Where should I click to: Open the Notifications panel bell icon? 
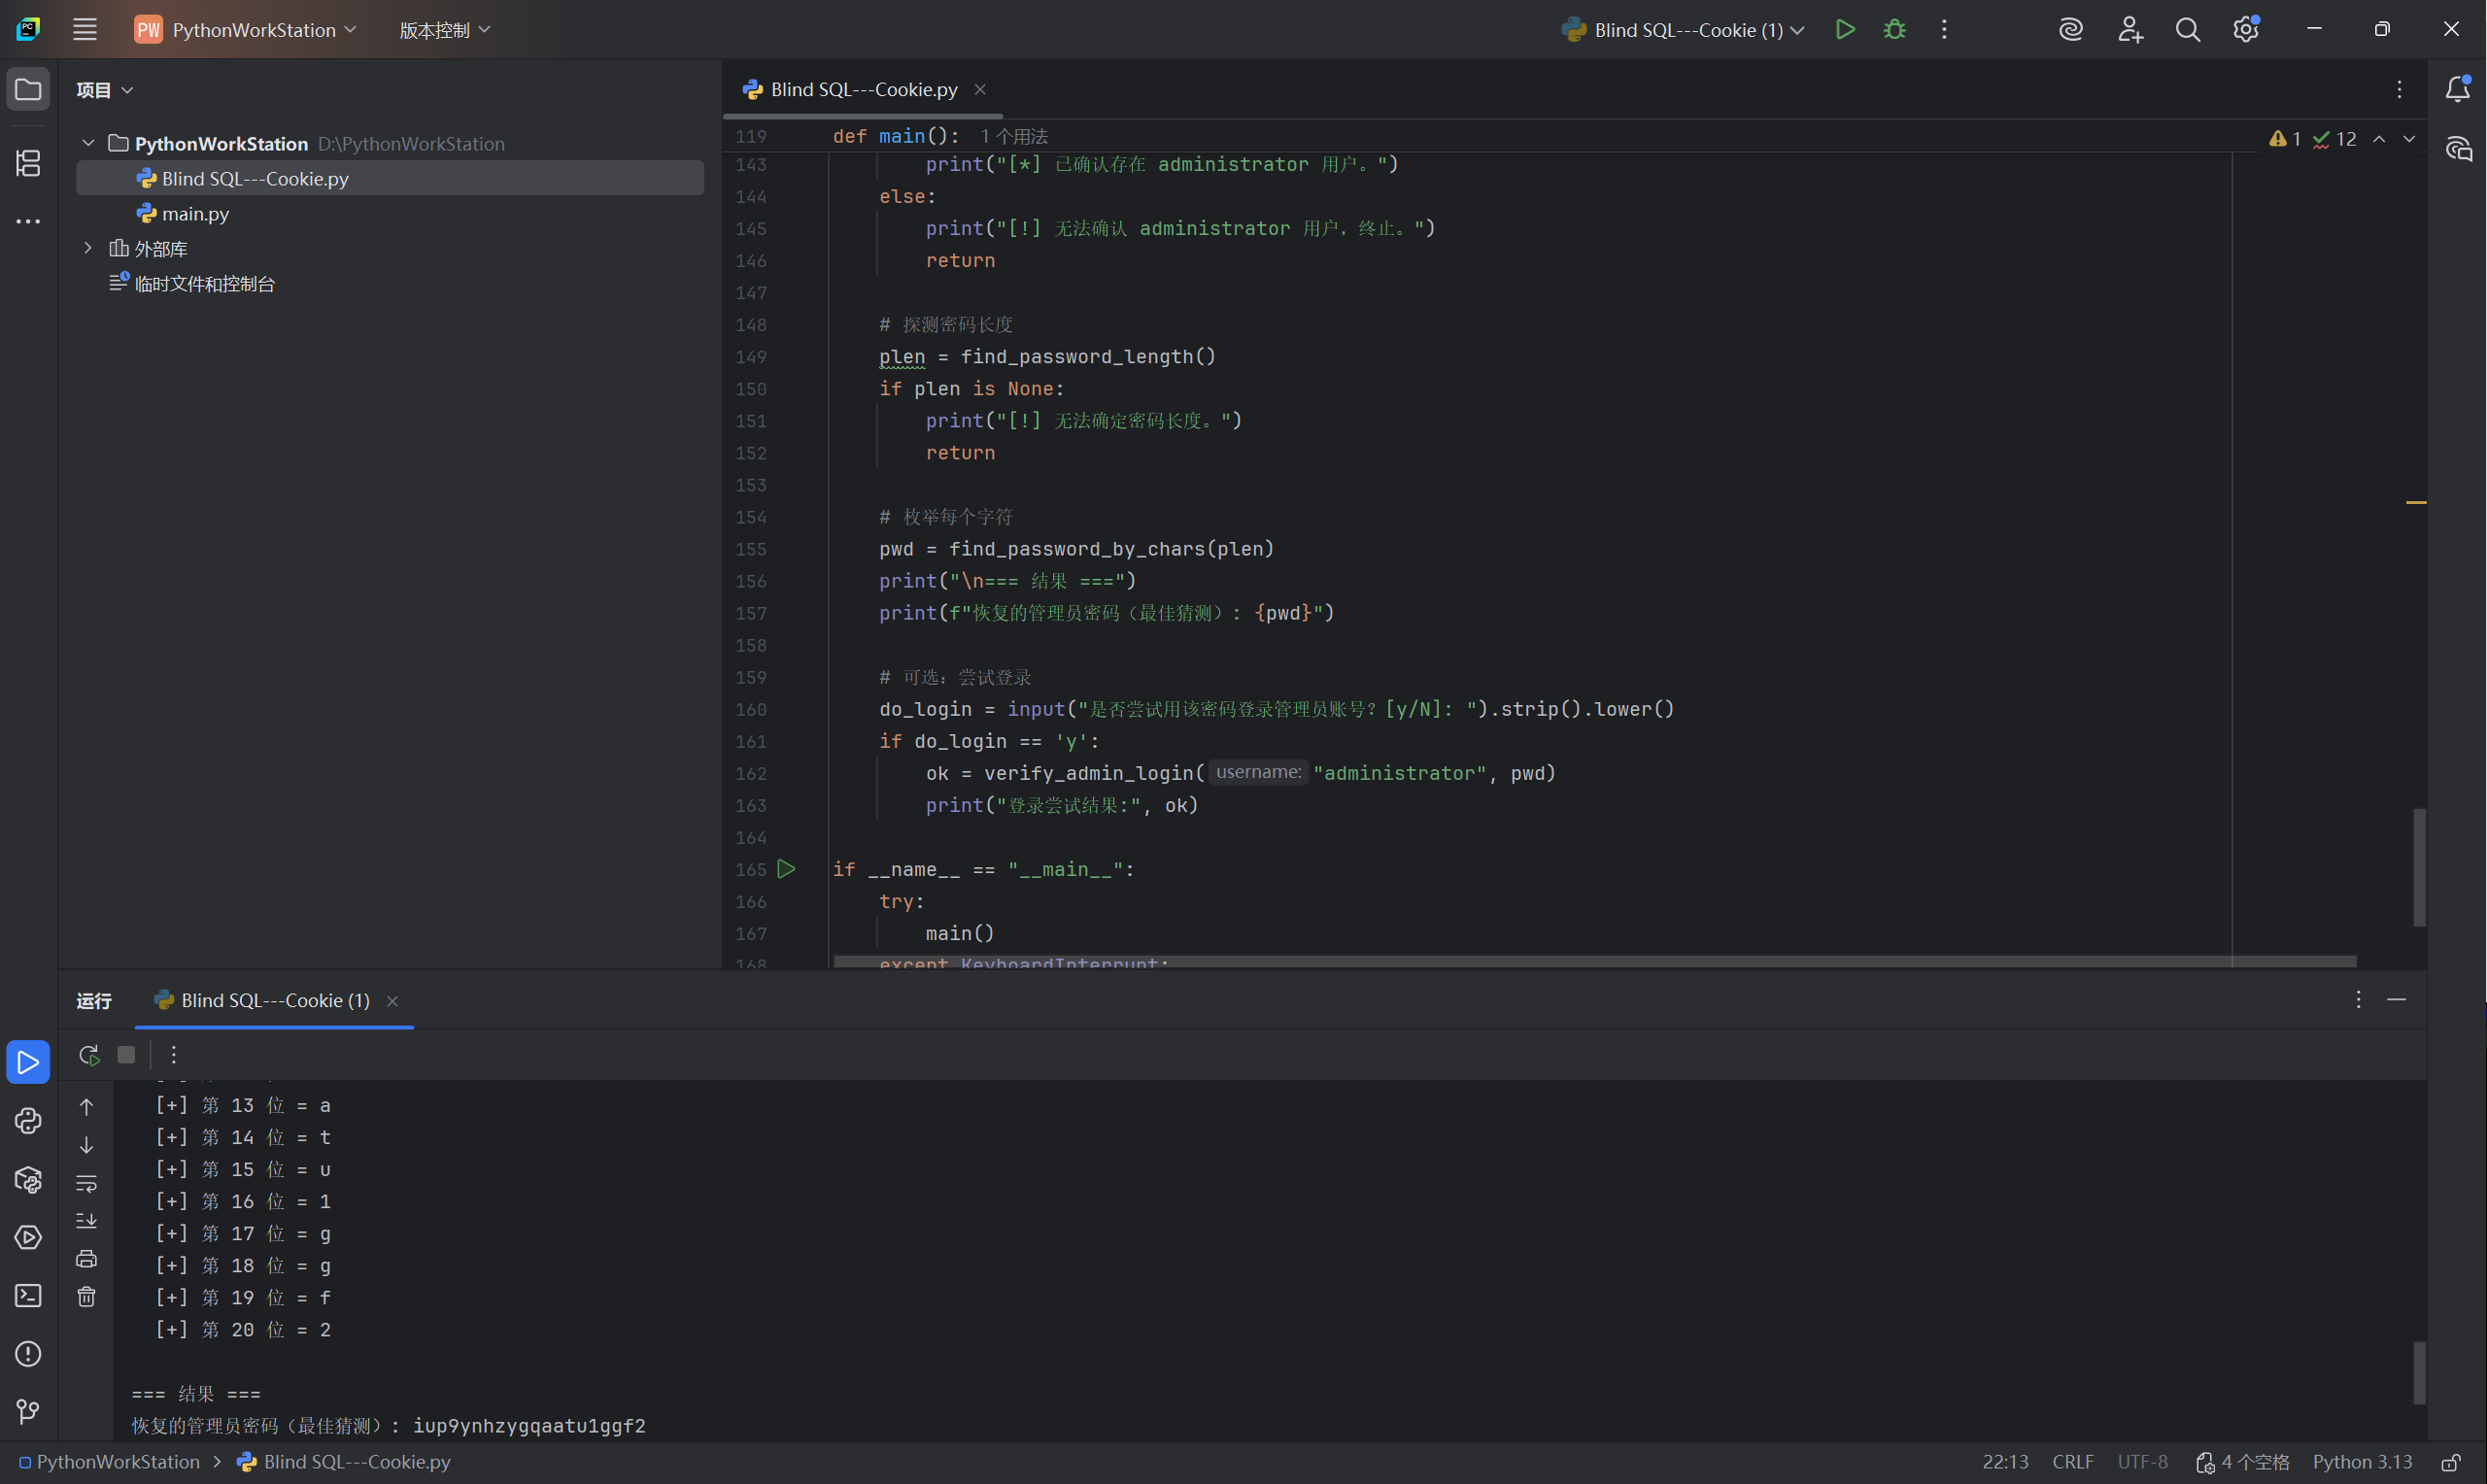[2457, 90]
